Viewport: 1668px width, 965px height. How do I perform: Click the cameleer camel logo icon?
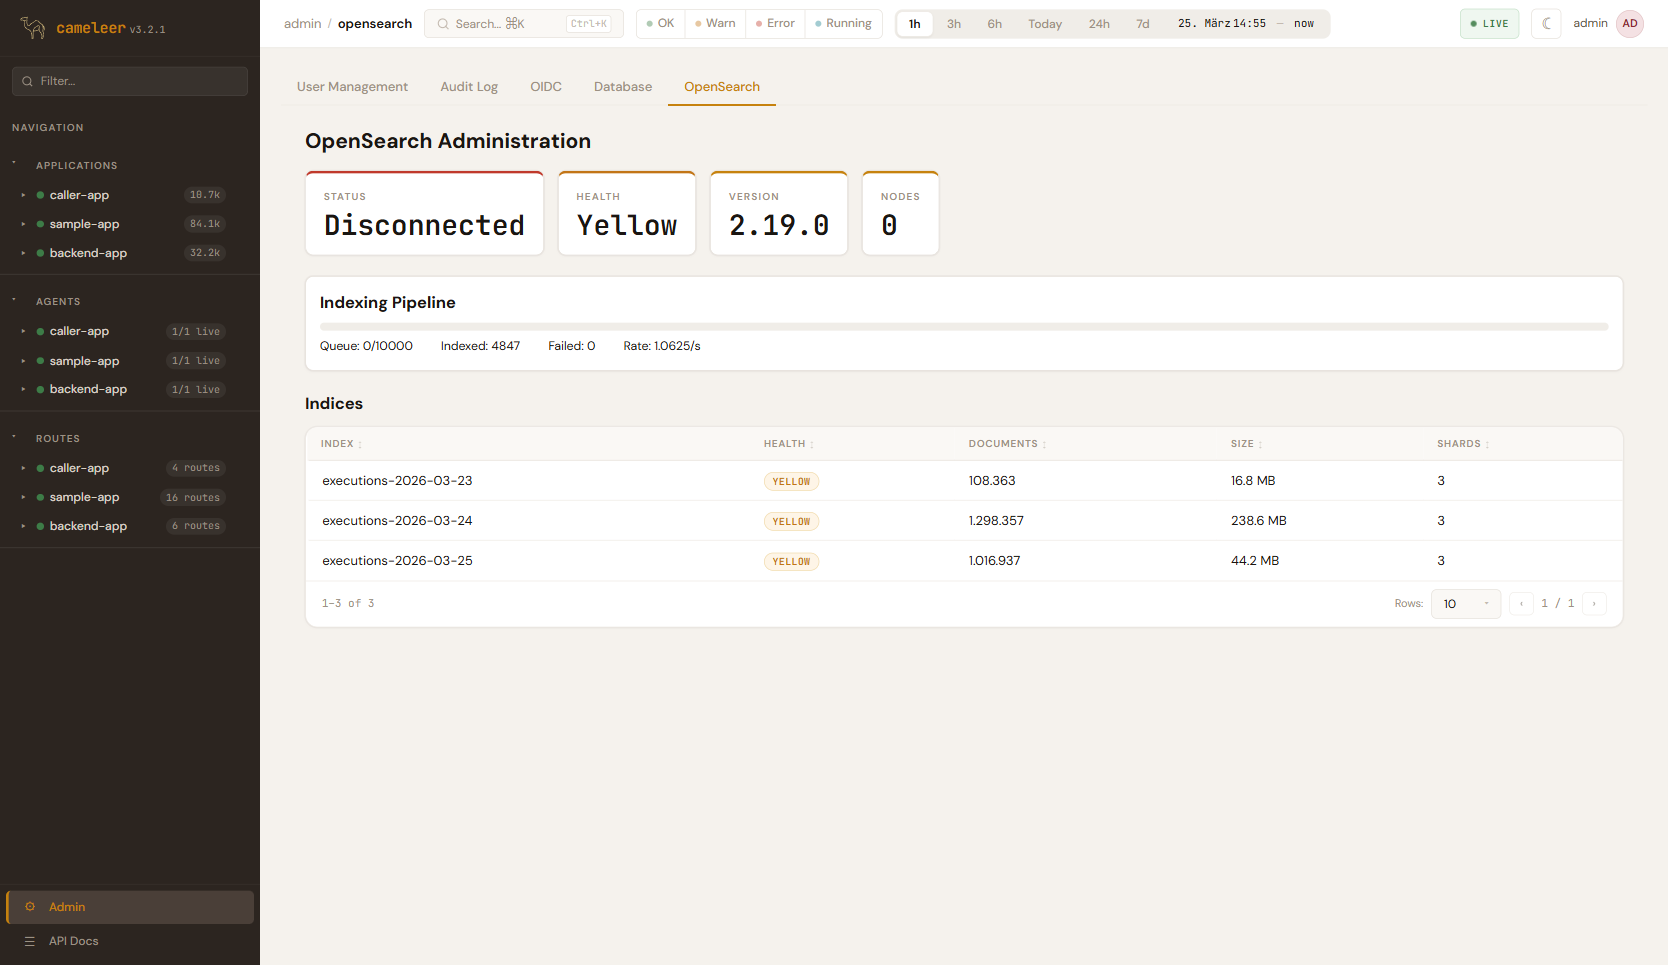click(x=33, y=28)
